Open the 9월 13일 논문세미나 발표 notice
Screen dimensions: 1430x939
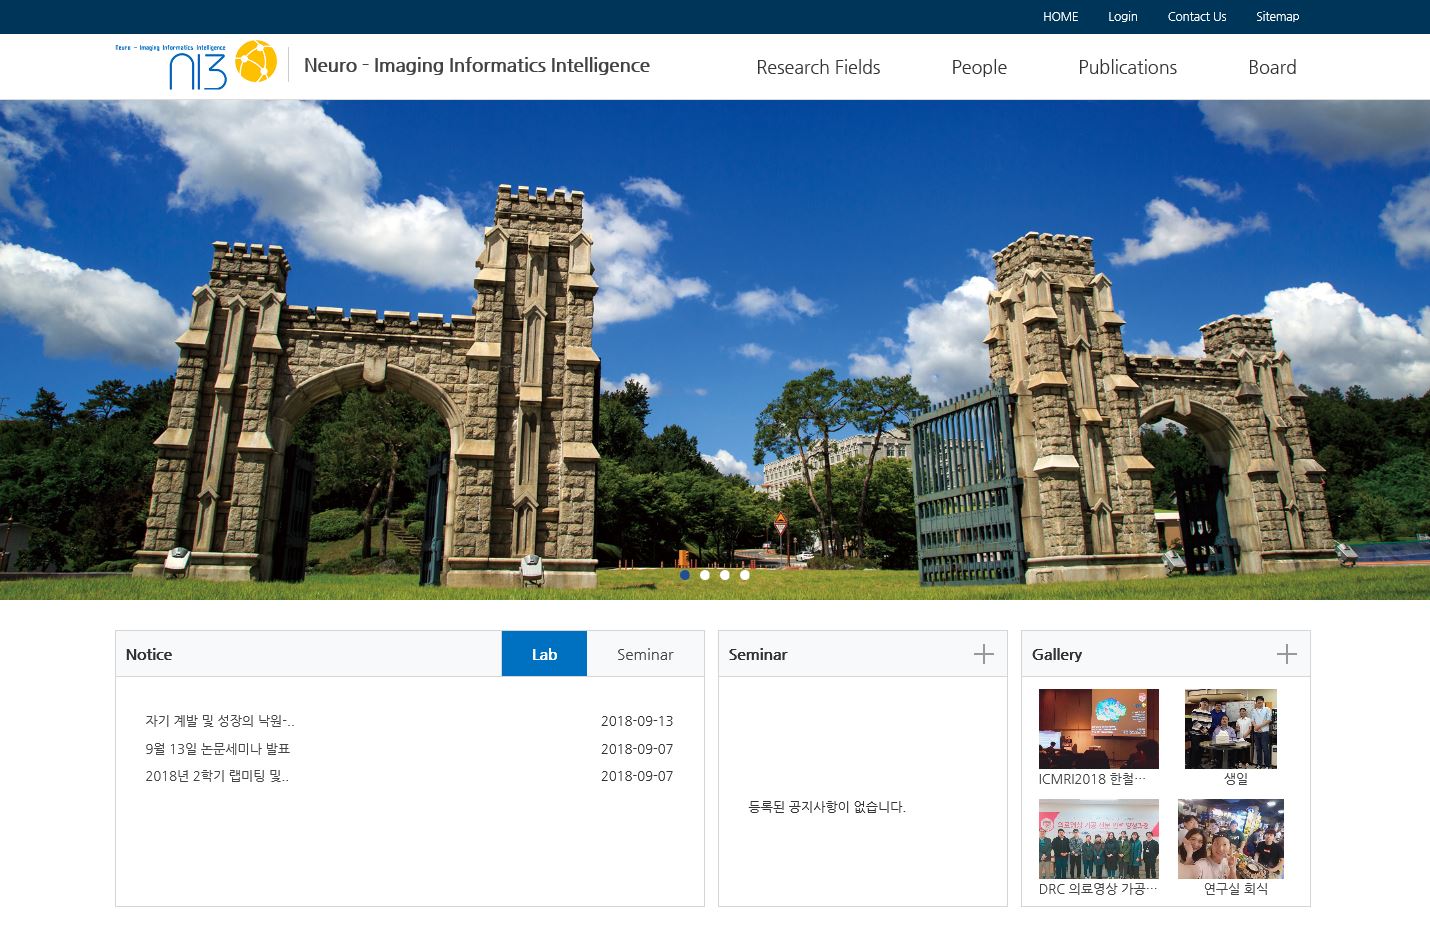[217, 749]
